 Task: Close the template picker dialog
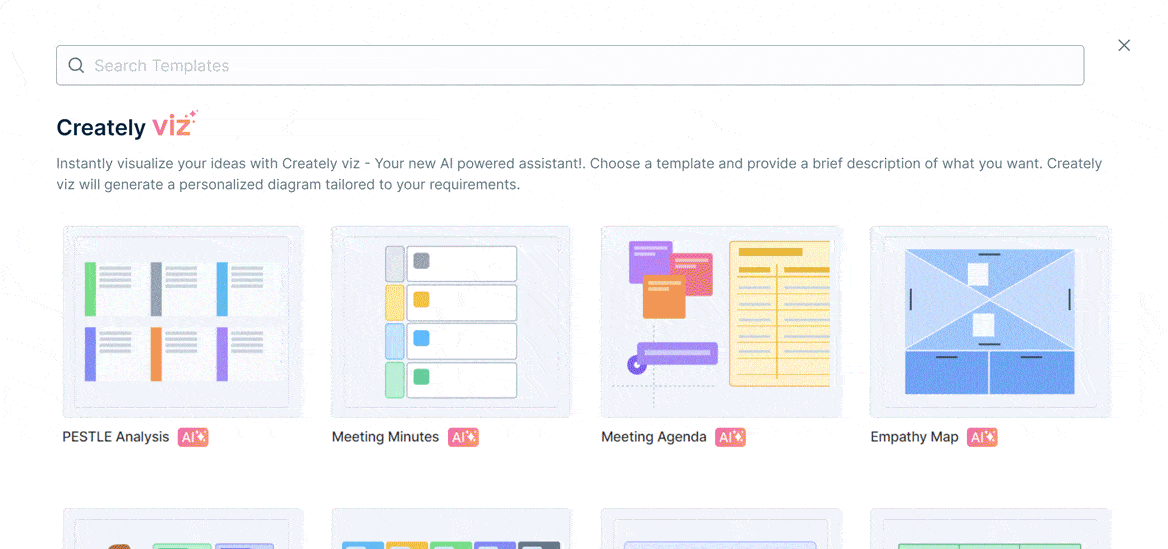point(1124,45)
